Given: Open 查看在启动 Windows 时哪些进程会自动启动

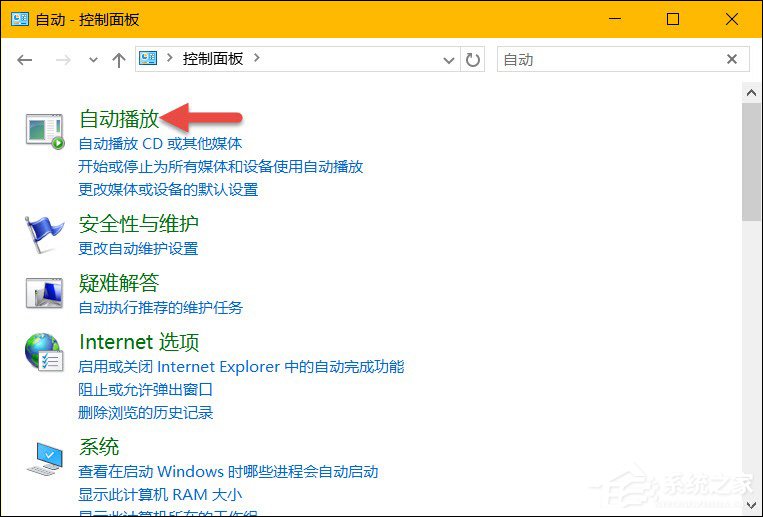Looking at the screenshot, I should (x=228, y=471).
